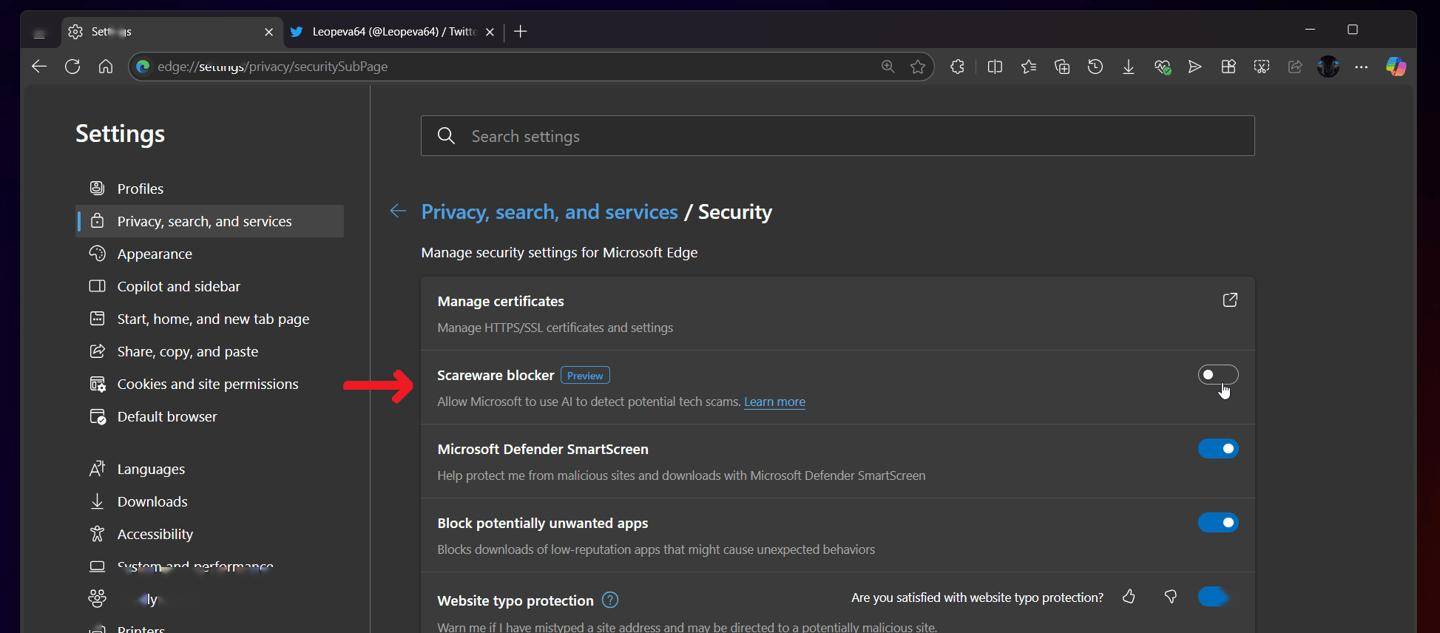
Task: Click the screen capture toolbar icon
Action: (1262, 67)
